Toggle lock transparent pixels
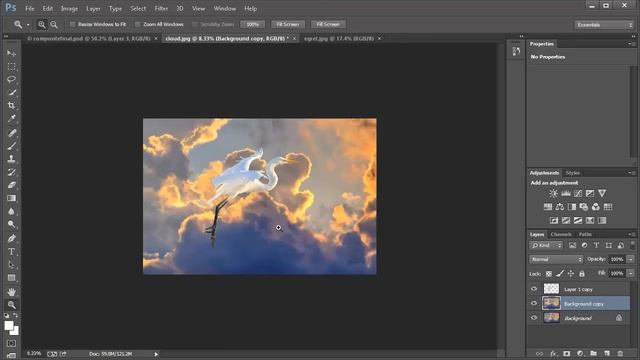Image resolution: width=640 pixels, height=360 pixels. pyautogui.click(x=549, y=273)
